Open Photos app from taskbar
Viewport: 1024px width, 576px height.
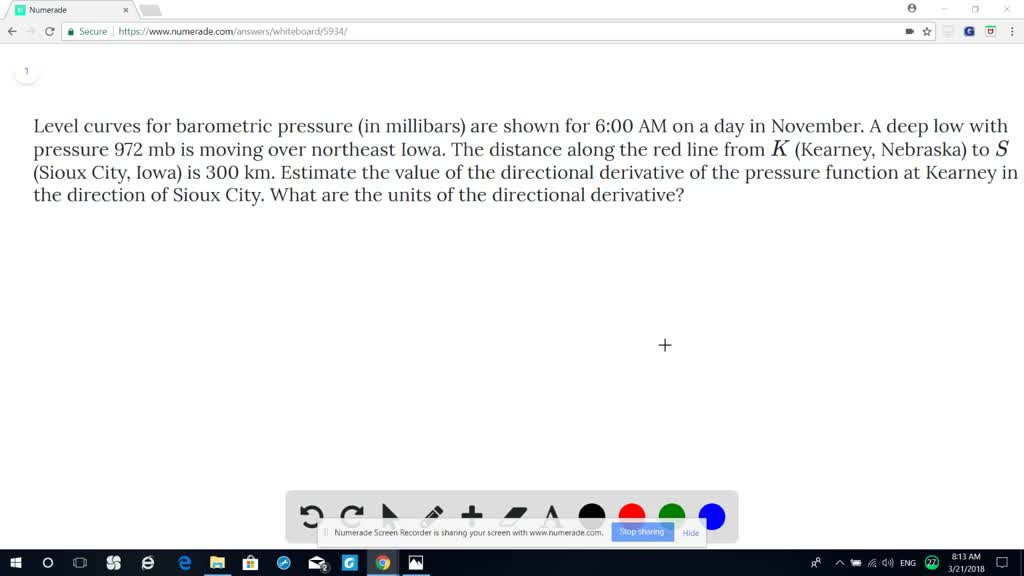pyautogui.click(x=416, y=562)
